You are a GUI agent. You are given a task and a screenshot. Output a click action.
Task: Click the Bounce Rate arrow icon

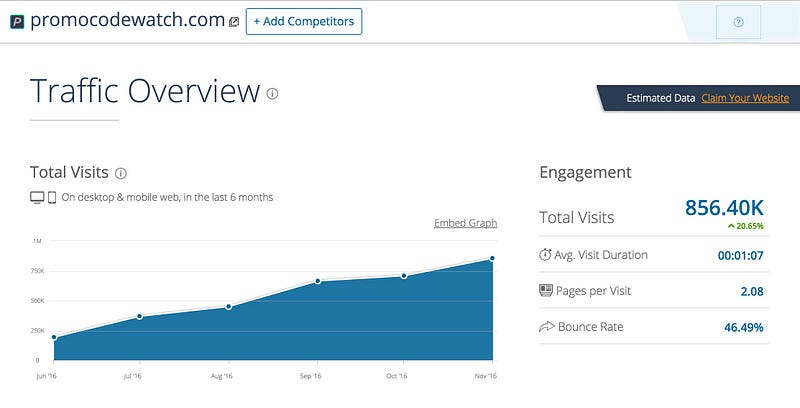(x=545, y=327)
